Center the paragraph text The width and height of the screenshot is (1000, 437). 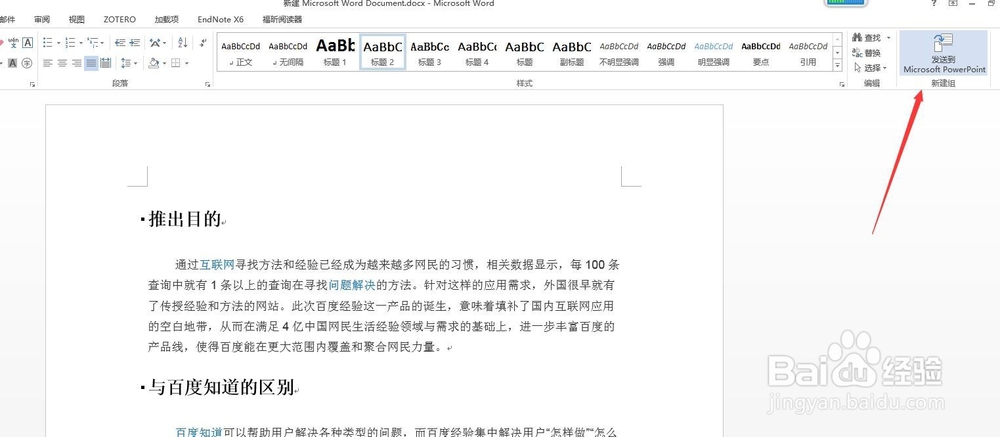(x=62, y=63)
